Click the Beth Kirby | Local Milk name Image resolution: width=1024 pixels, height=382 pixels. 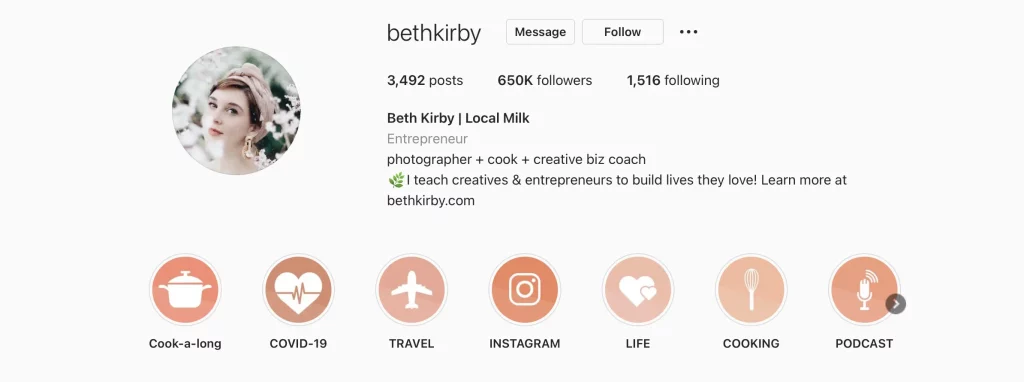click(x=458, y=119)
